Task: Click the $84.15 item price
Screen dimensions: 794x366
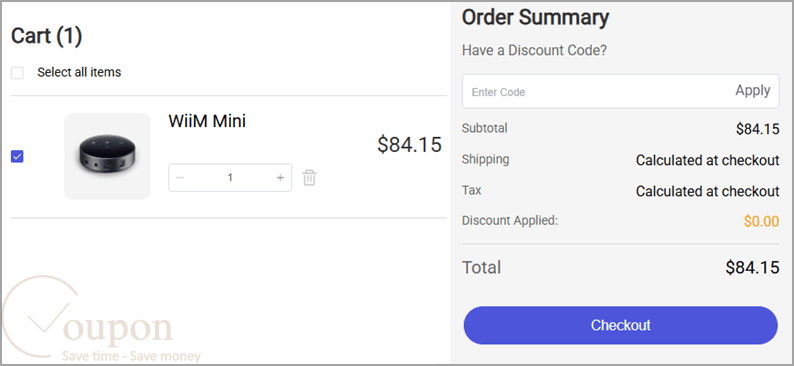Action: (409, 145)
